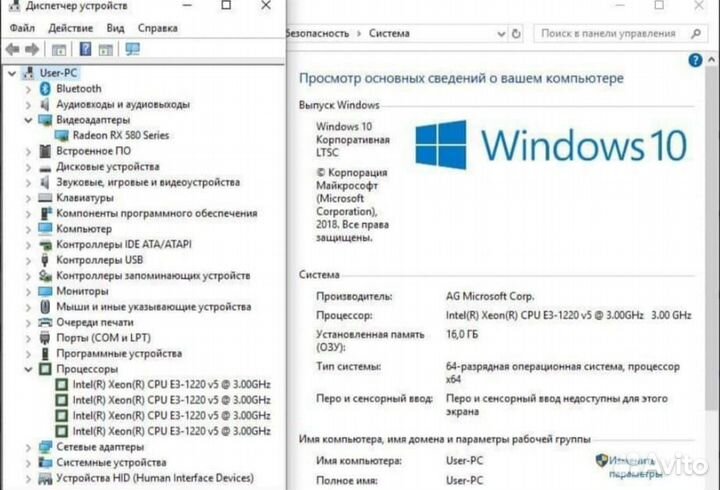Open the Справка menu
The height and width of the screenshot is (490, 720).
[x=157, y=28]
